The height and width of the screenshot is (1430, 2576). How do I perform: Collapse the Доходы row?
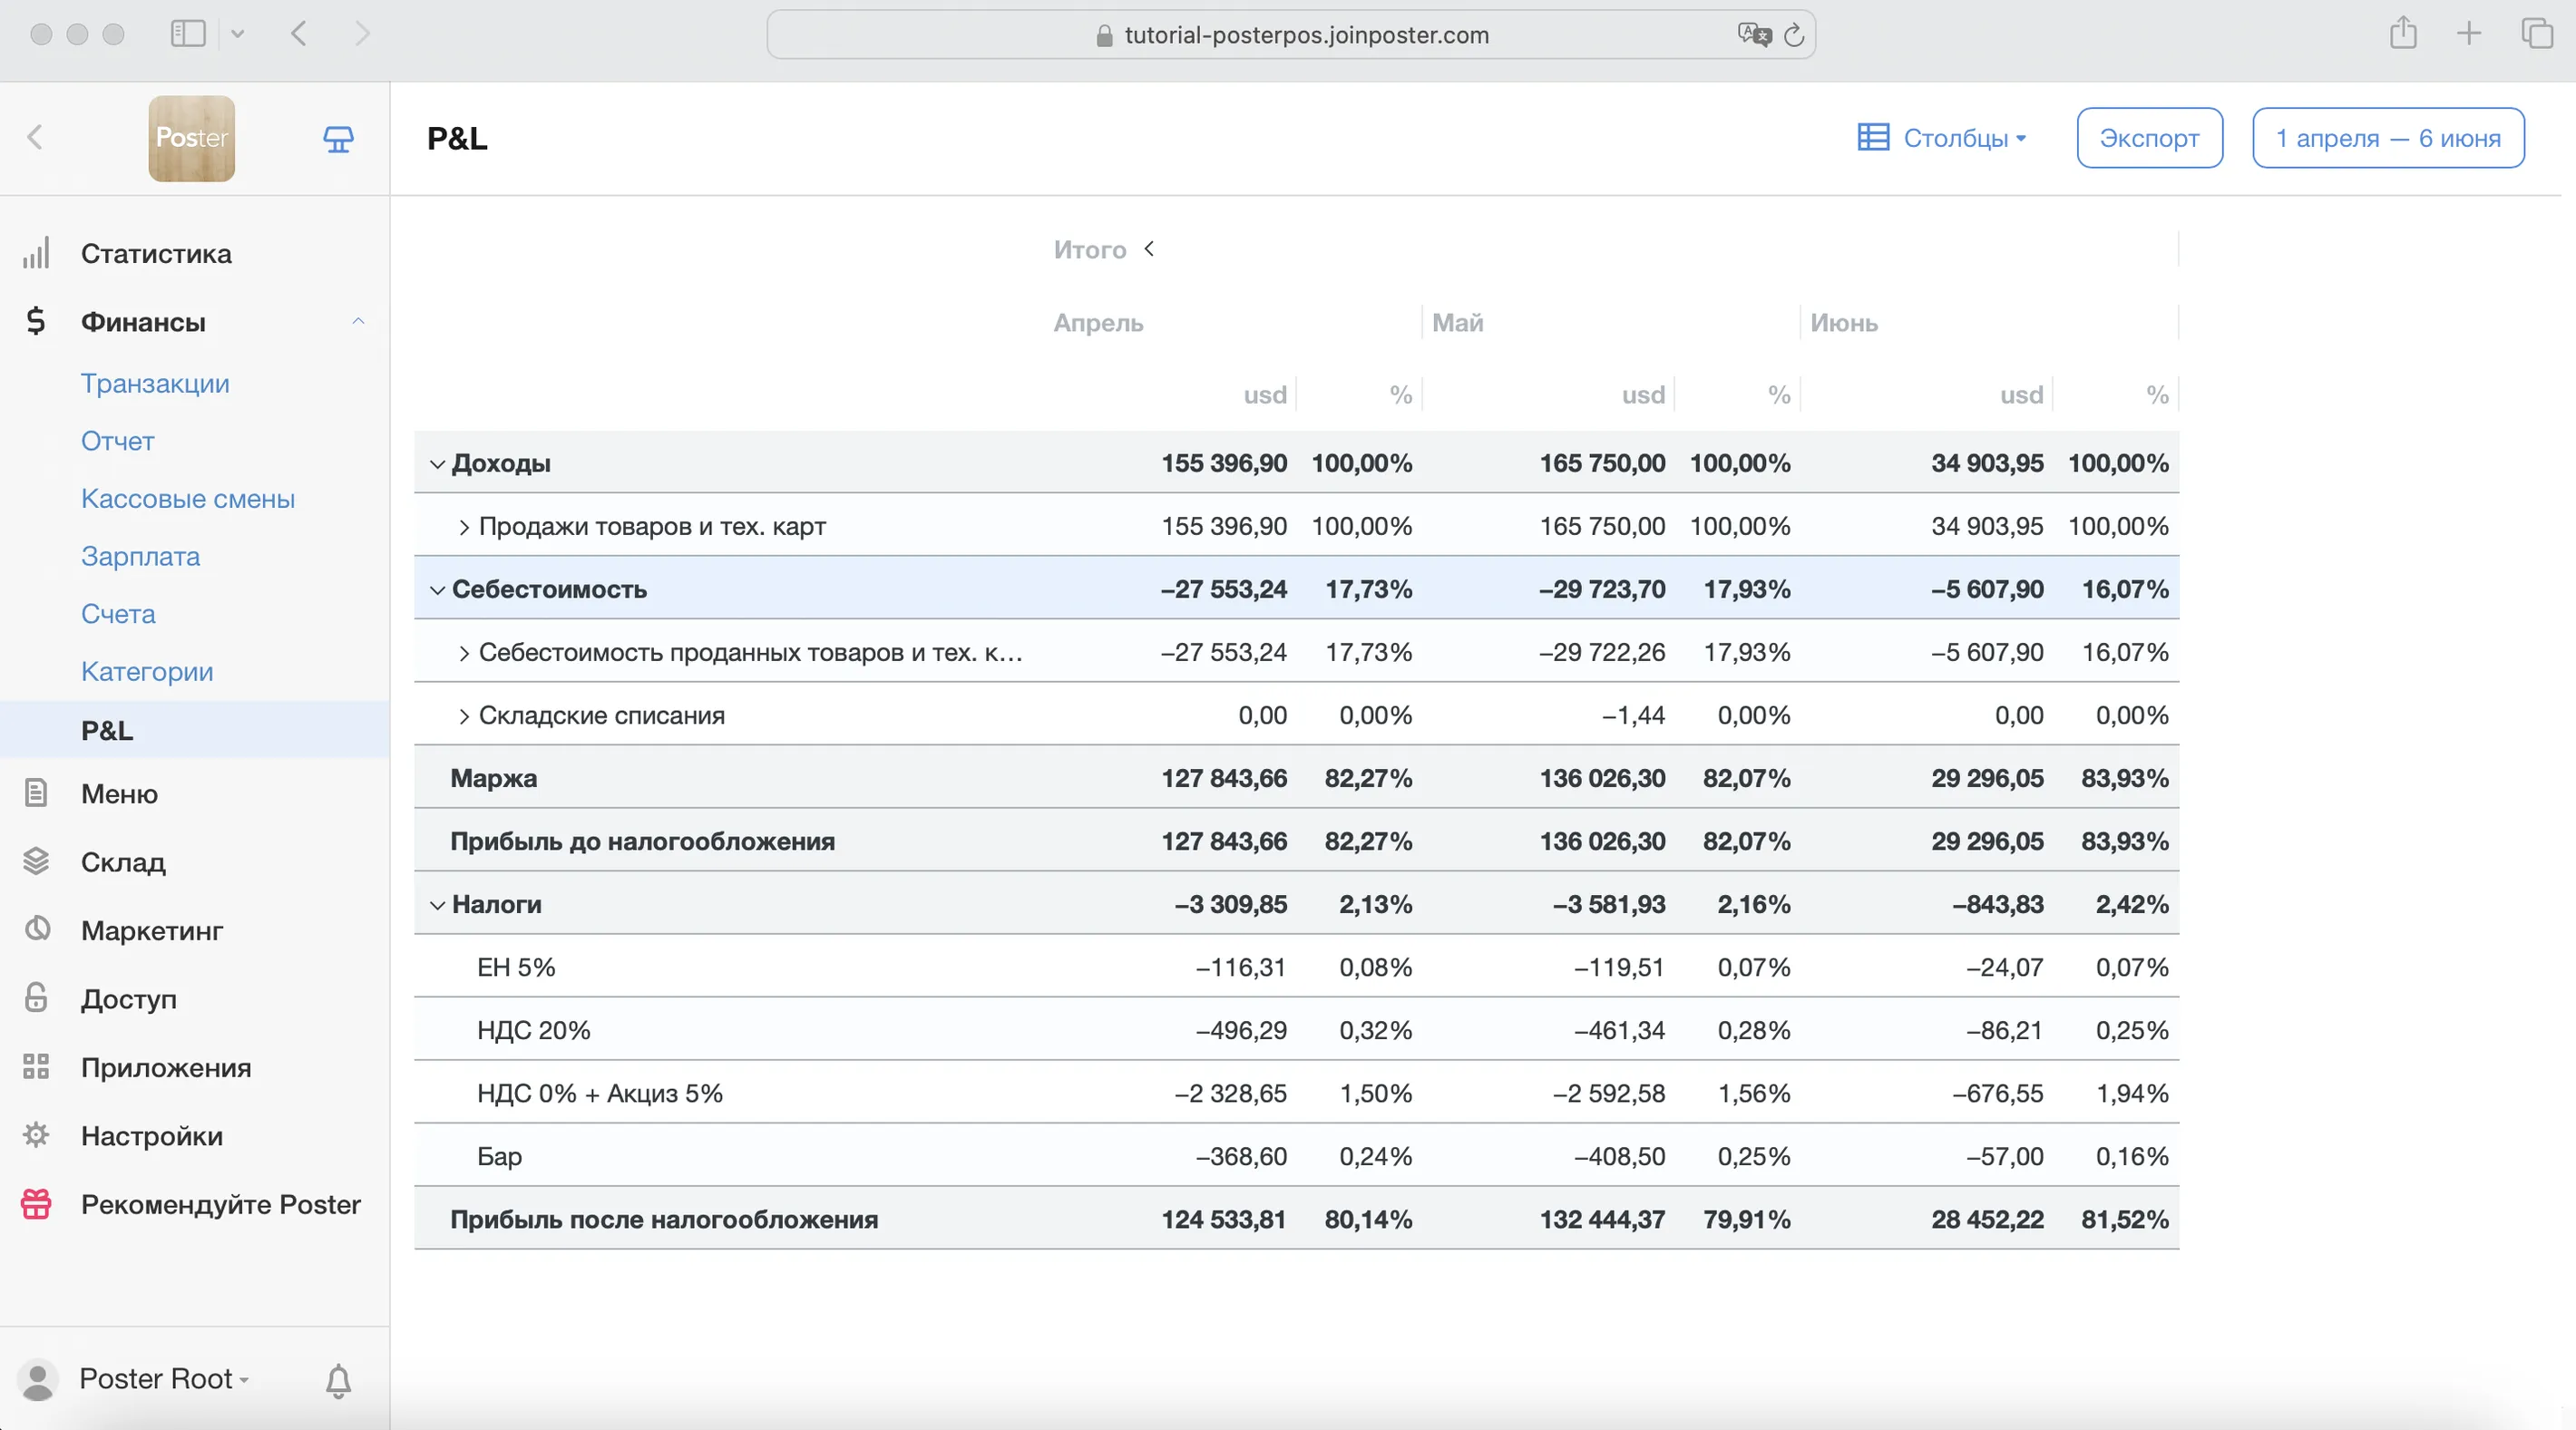click(437, 464)
